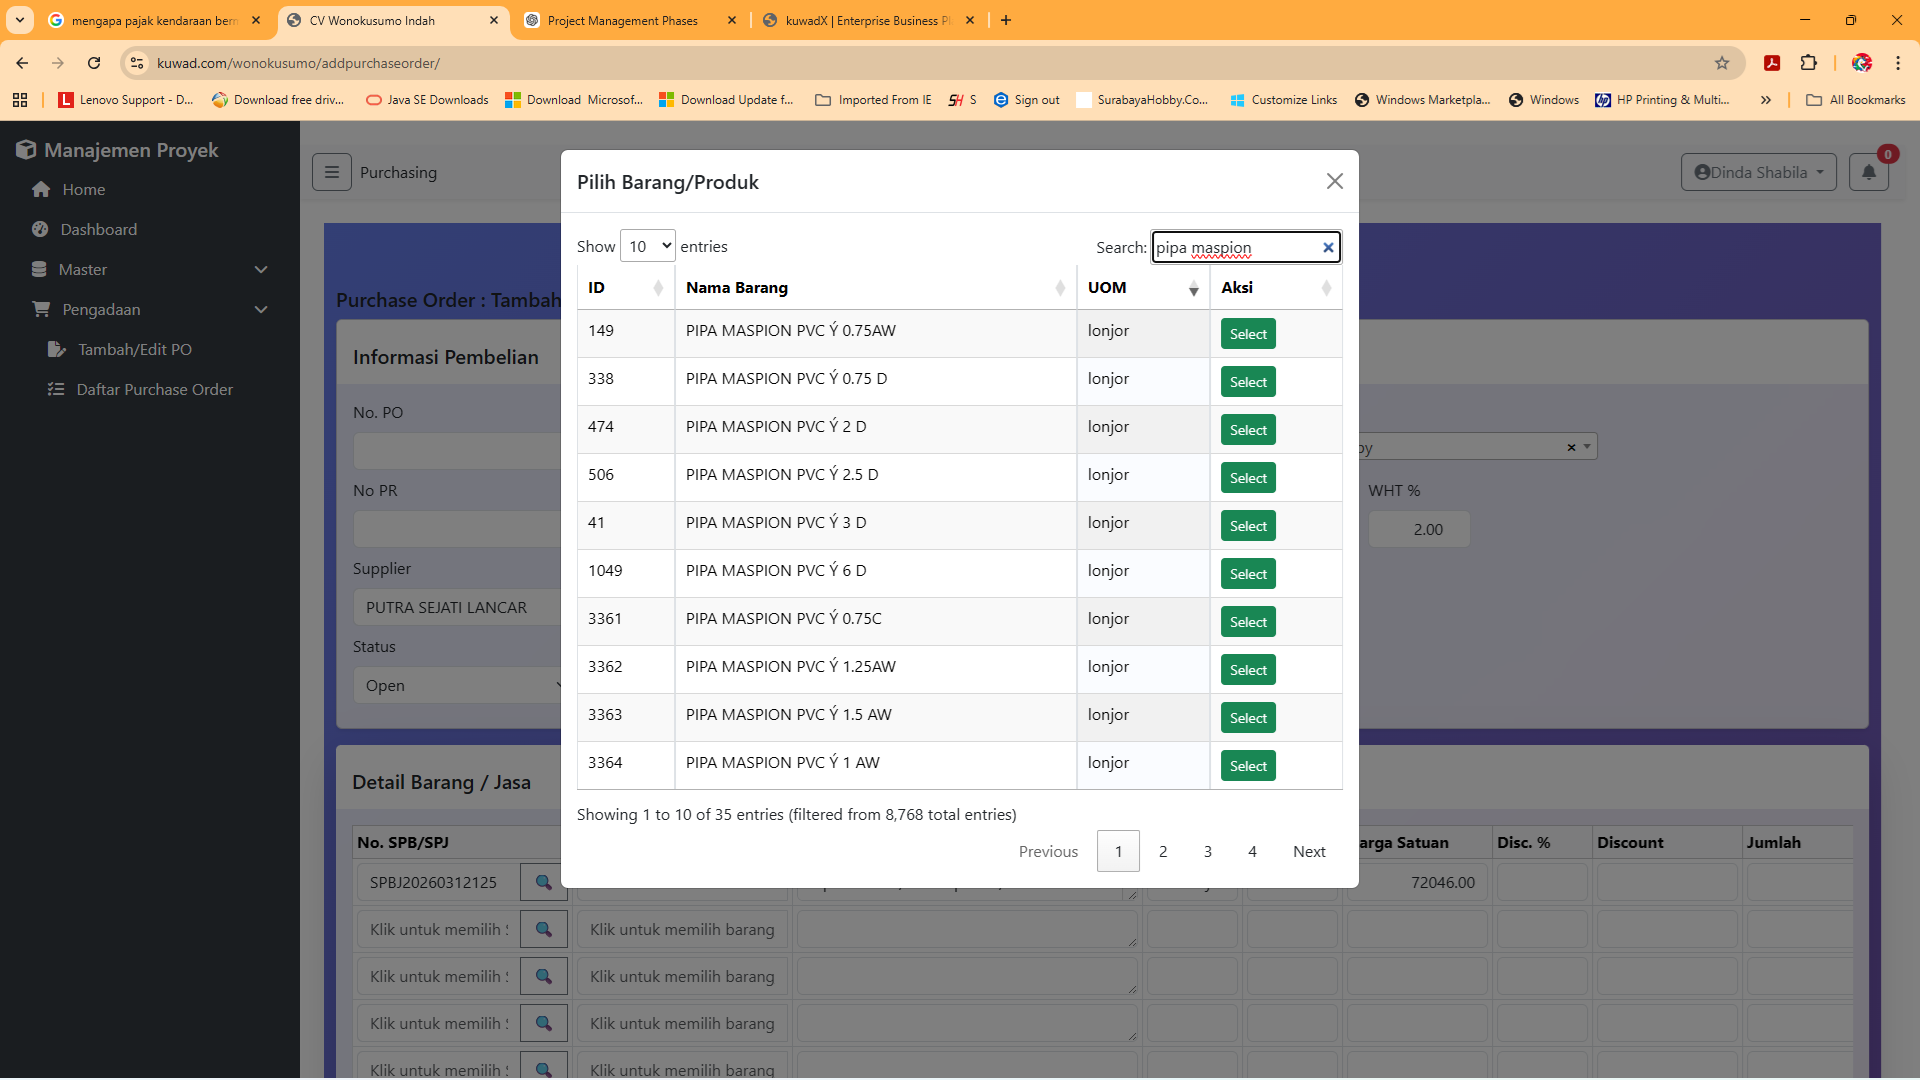Switch to Project Management Phases tab

pos(623,20)
